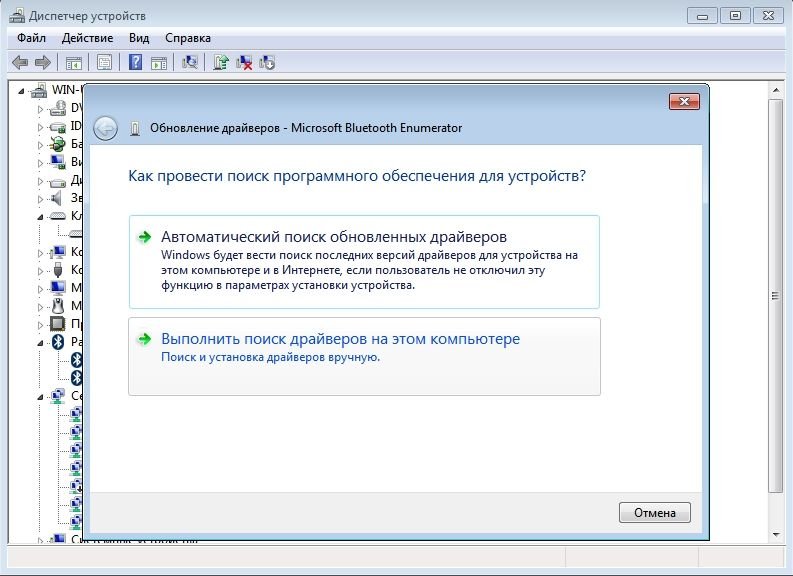Click the disable device icon with down arrow

267,63
